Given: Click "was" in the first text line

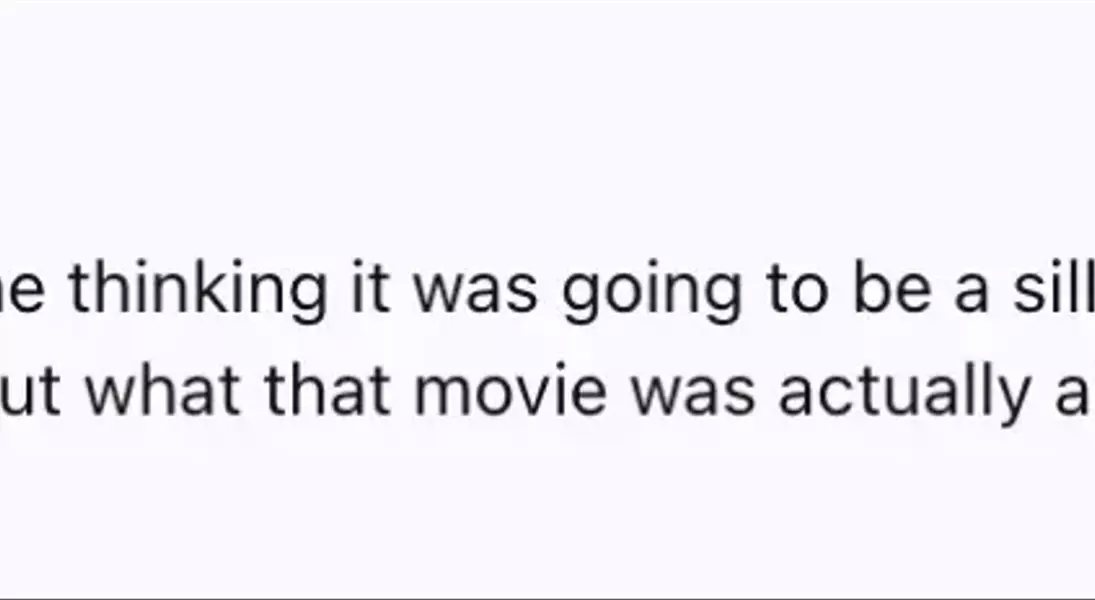Looking at the screenshot, I should pyautogui.click(x=475, y=294).
